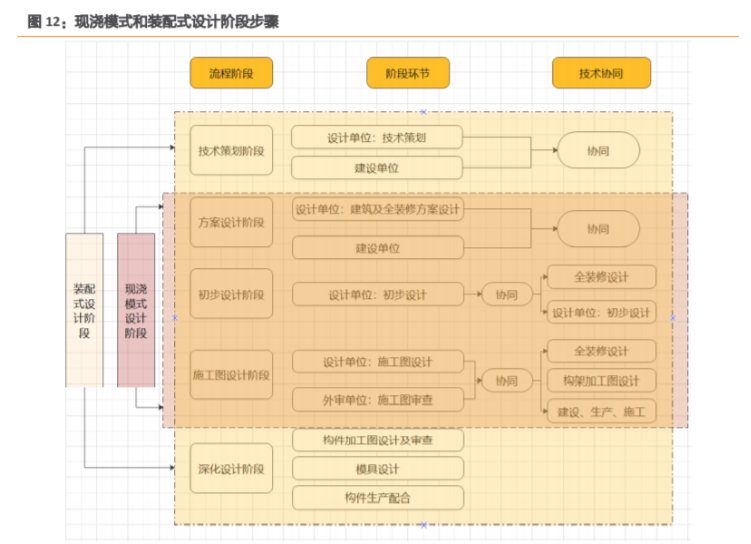
Task: Click the 建设、生产、施工 box
Action: [601, 411]
